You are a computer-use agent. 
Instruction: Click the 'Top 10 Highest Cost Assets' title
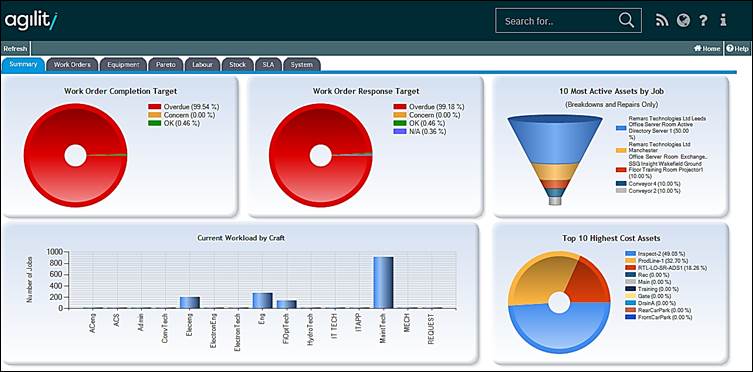click(611, 238)
